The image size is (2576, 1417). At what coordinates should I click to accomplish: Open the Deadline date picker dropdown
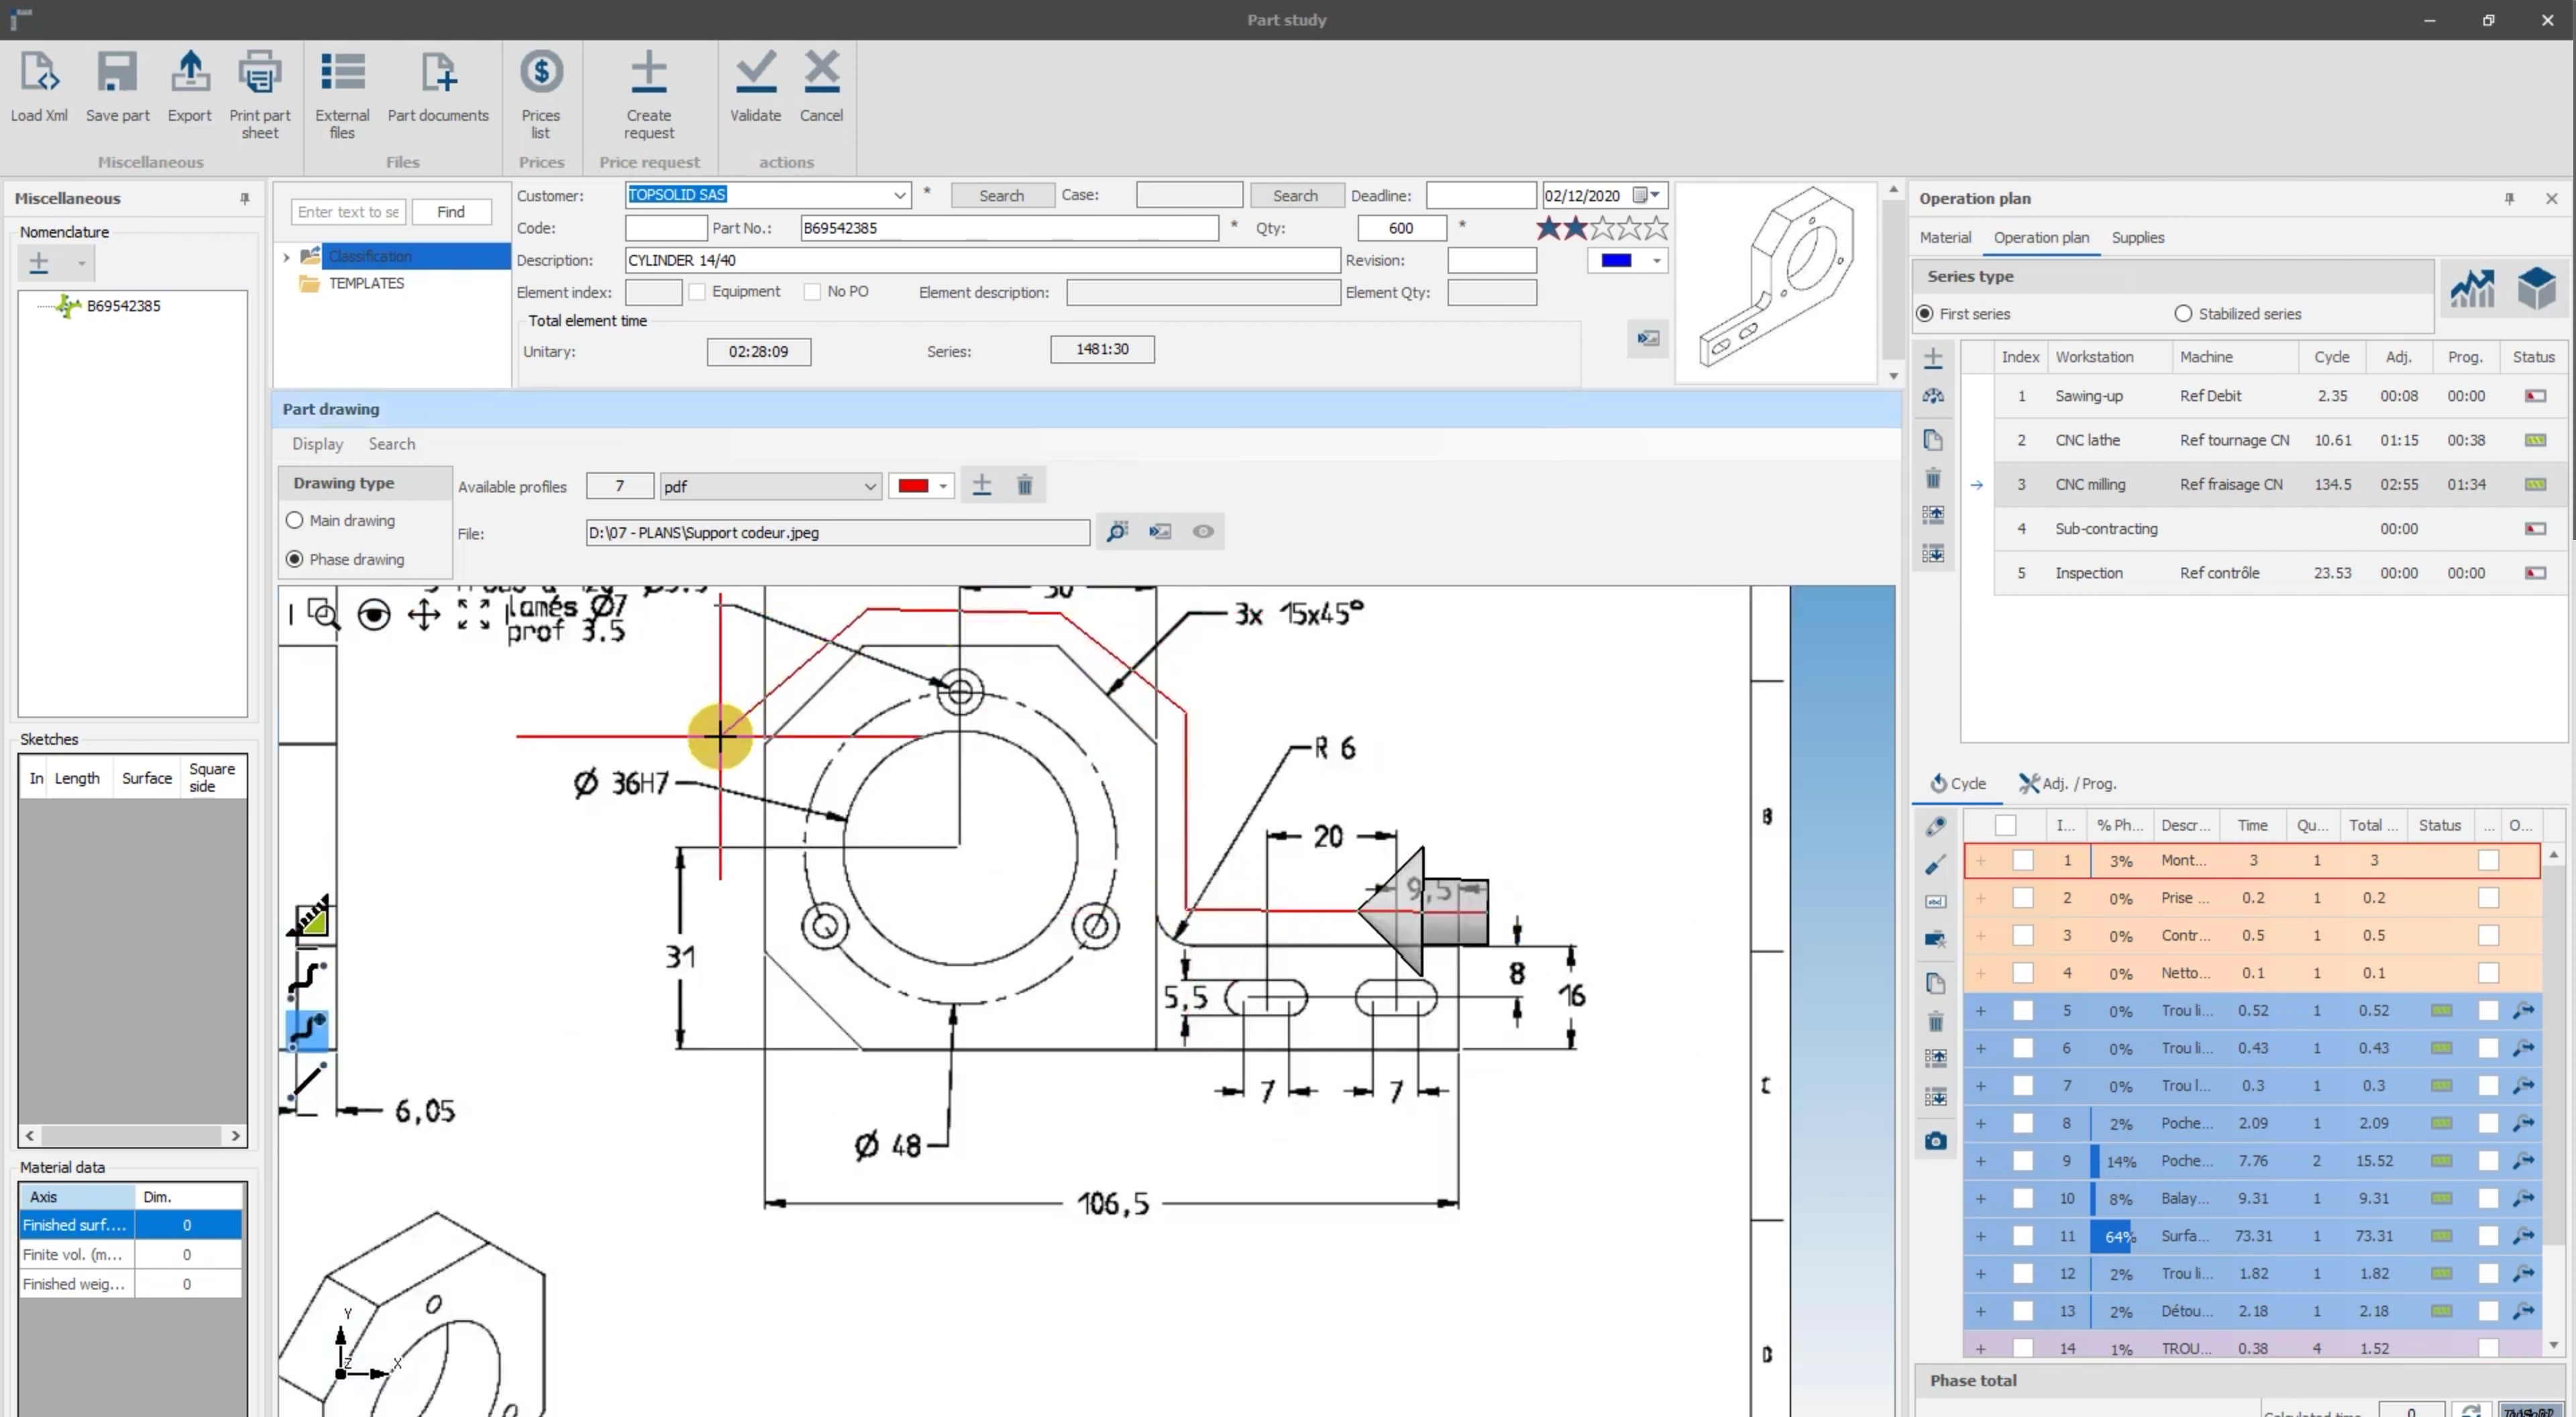[x=1656, y=195]
